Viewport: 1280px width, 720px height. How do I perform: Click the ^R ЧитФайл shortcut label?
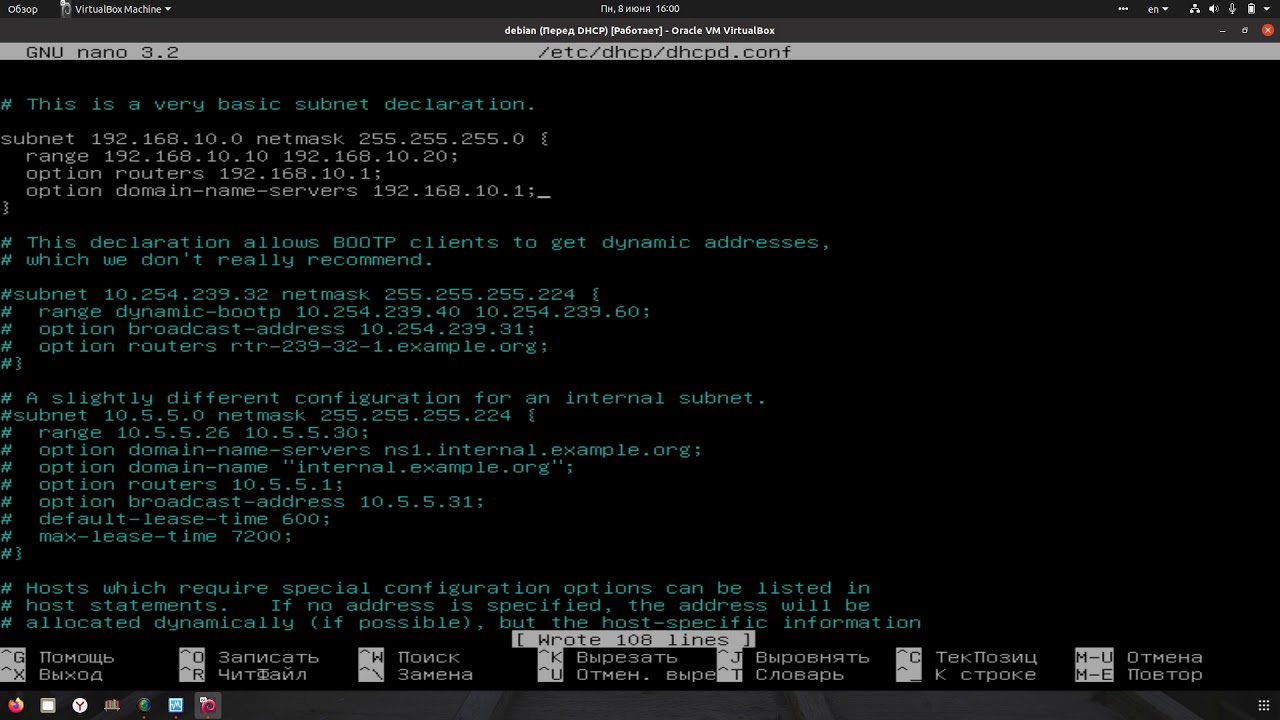(243, 675)
